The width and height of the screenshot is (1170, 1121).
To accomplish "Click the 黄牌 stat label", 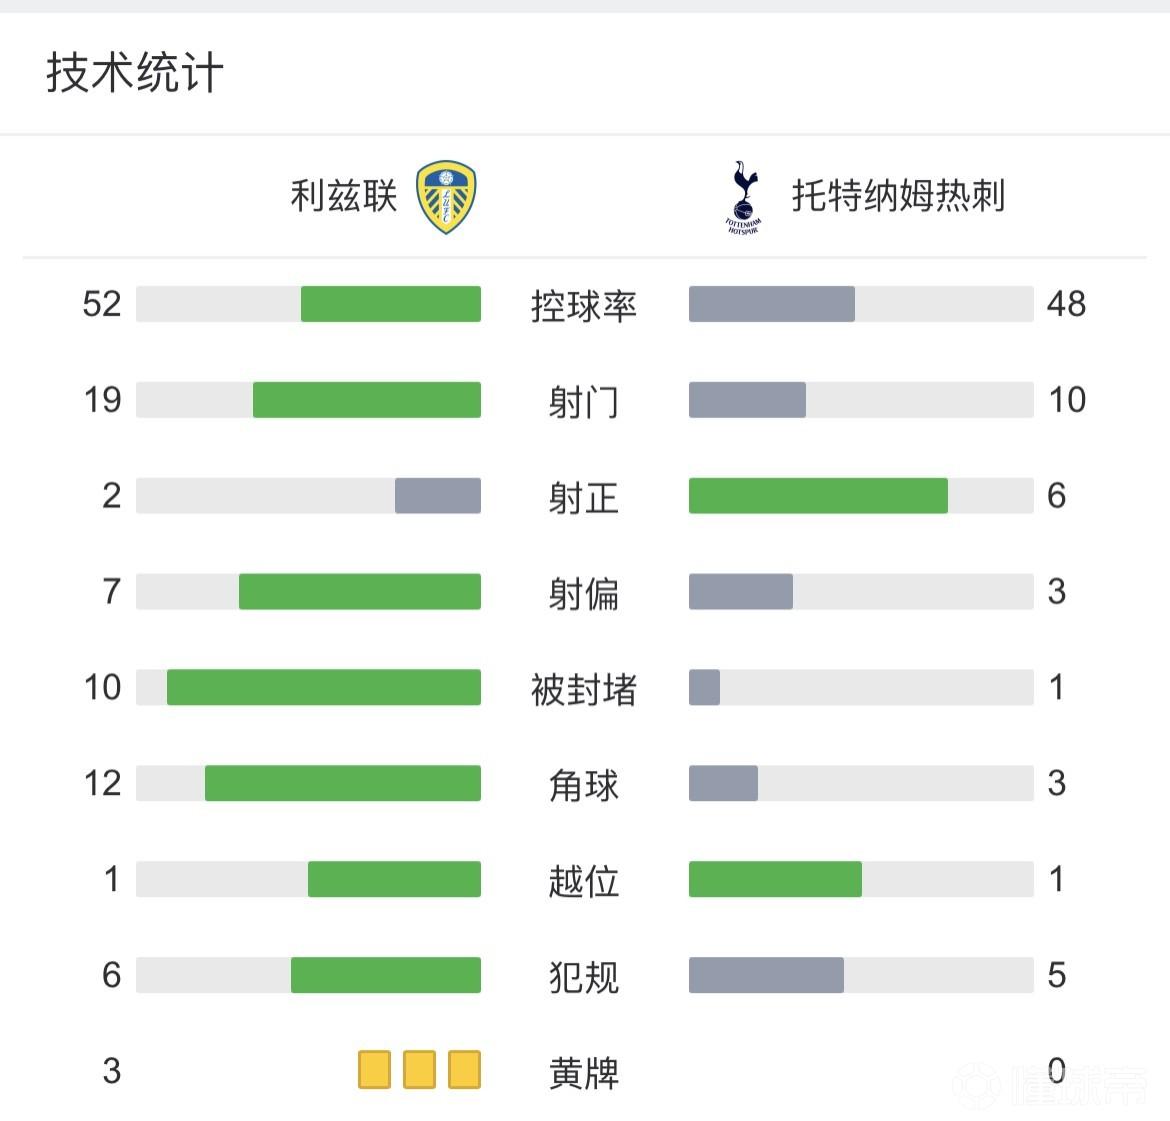I will (x=584, y=1072).
